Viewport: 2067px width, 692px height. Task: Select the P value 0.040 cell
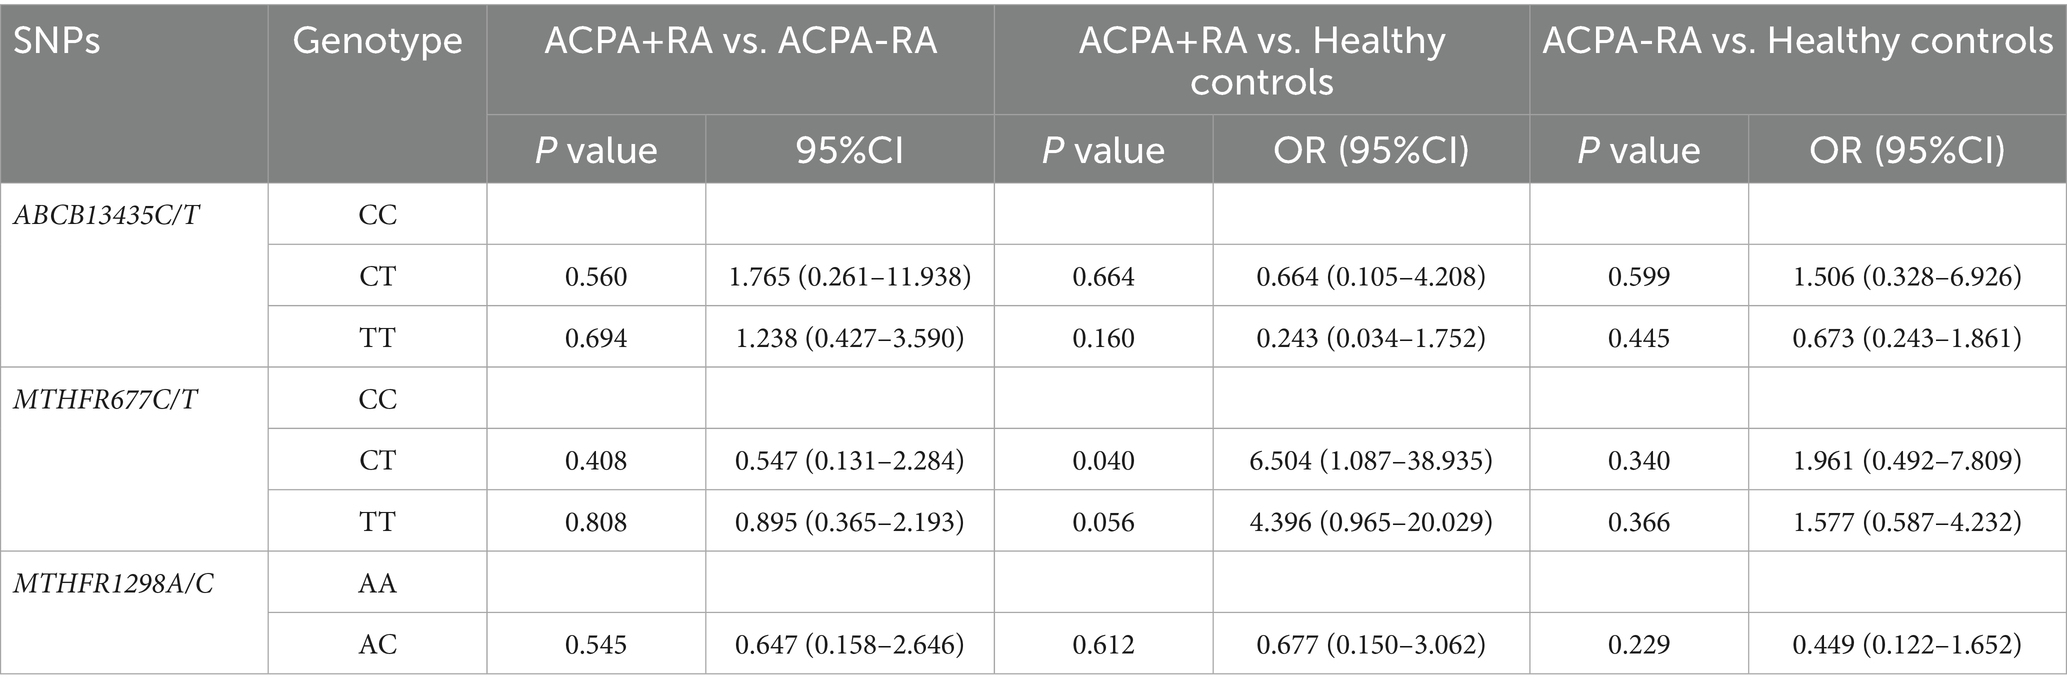pyautogui.click(x=1103, y=461)
